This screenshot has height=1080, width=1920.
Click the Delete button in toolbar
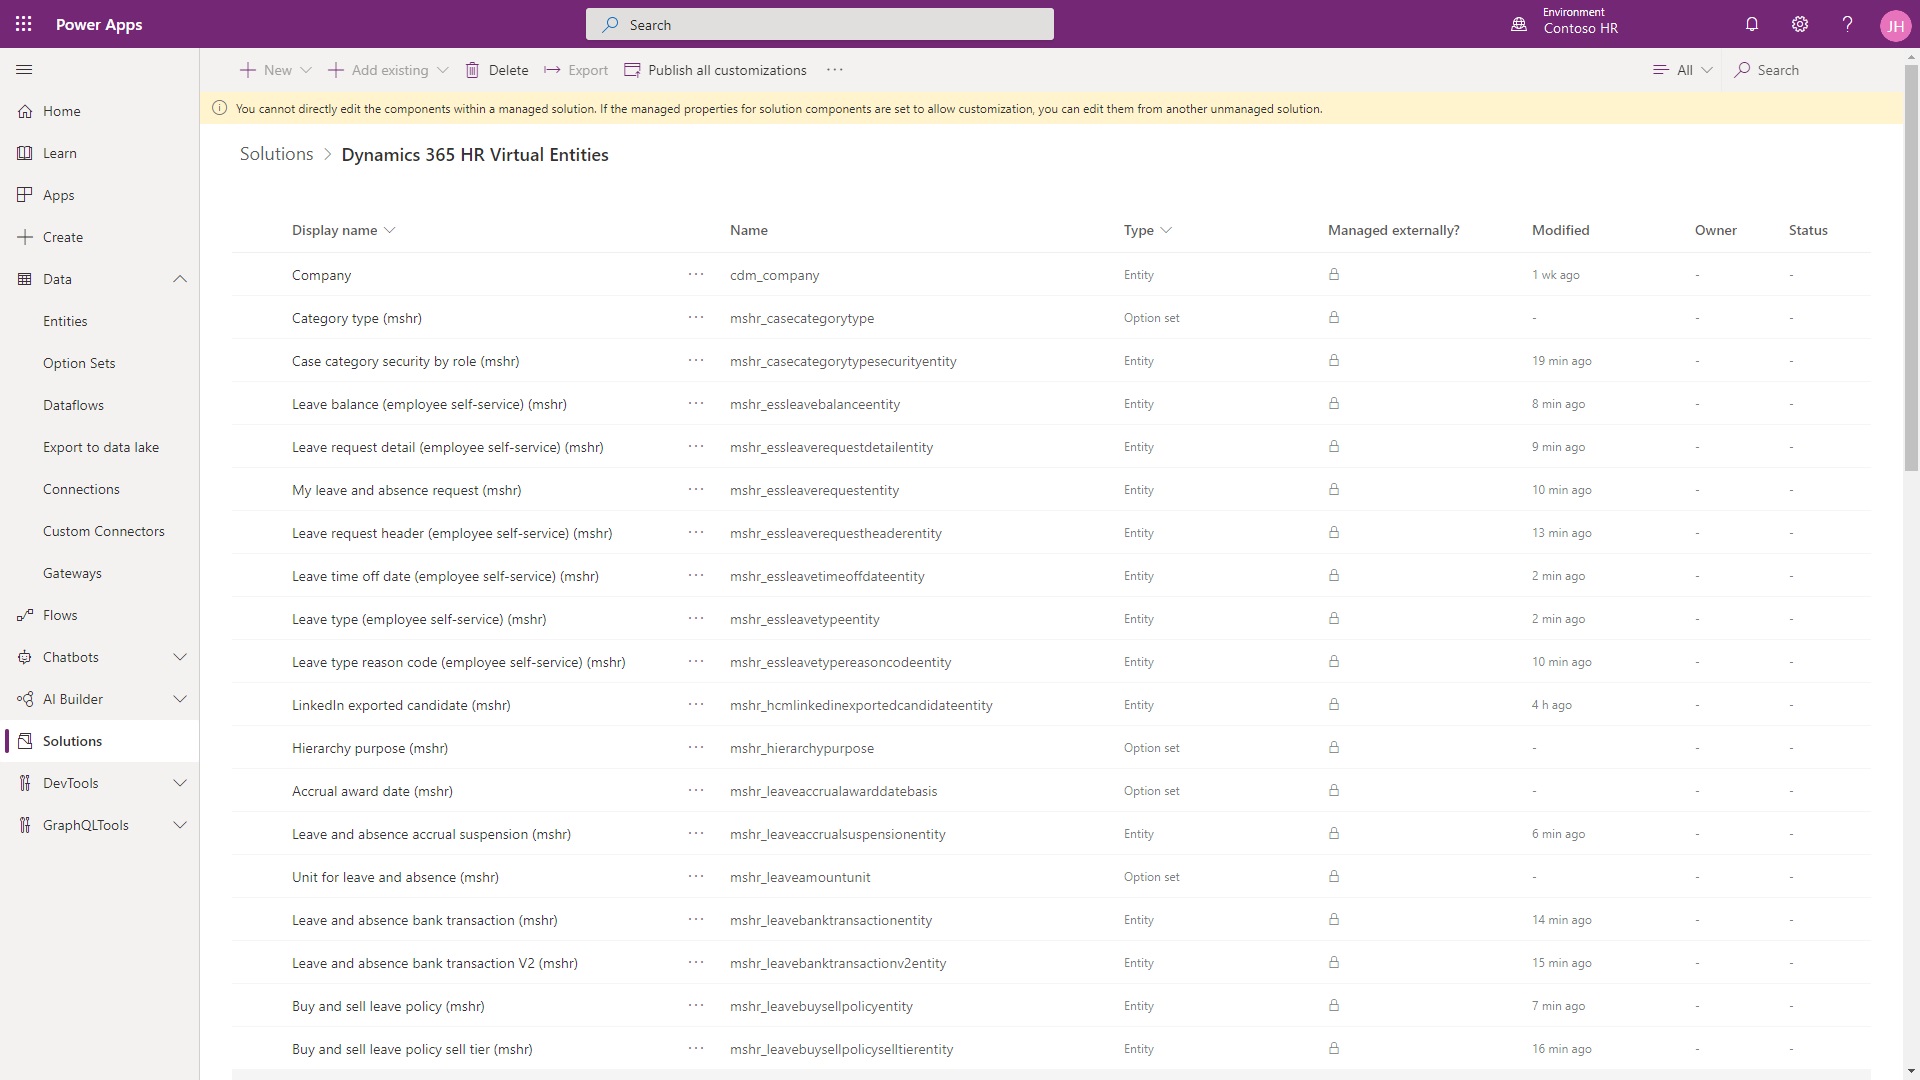pyautogui.click(x=496, y=69)
